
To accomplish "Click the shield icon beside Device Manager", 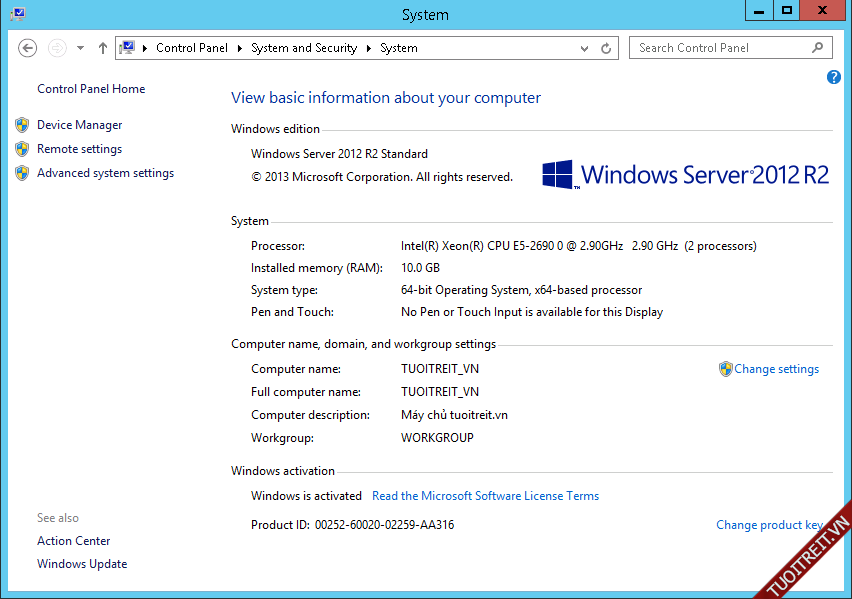I will point(22,125).
